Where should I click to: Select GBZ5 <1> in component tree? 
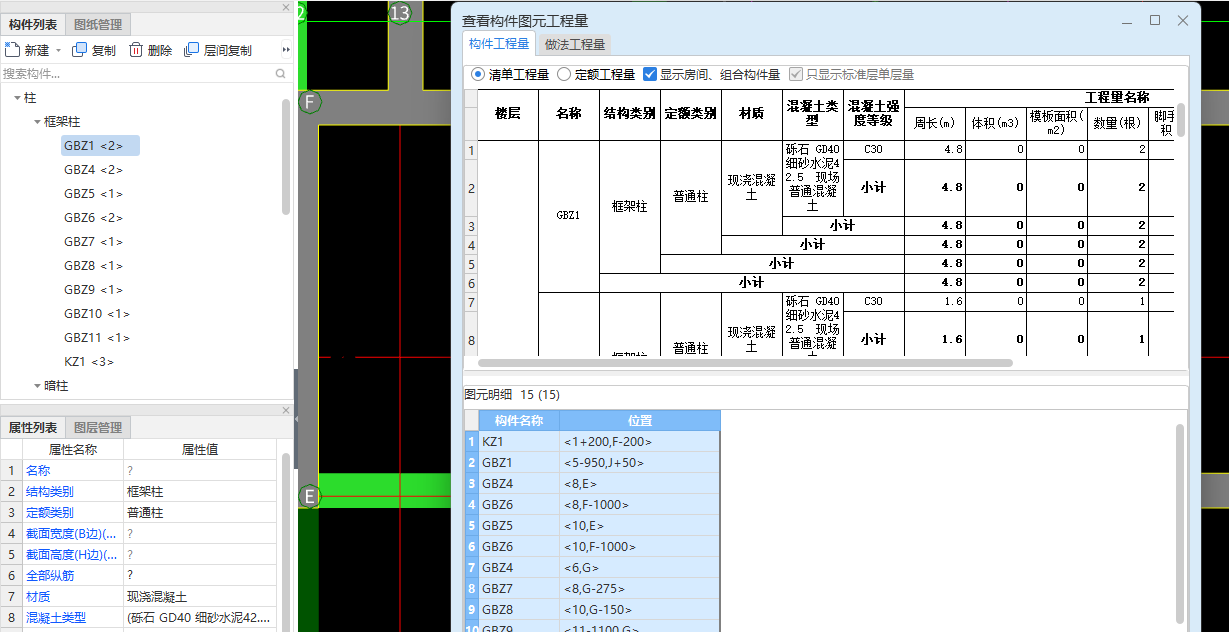pos(94,193)
